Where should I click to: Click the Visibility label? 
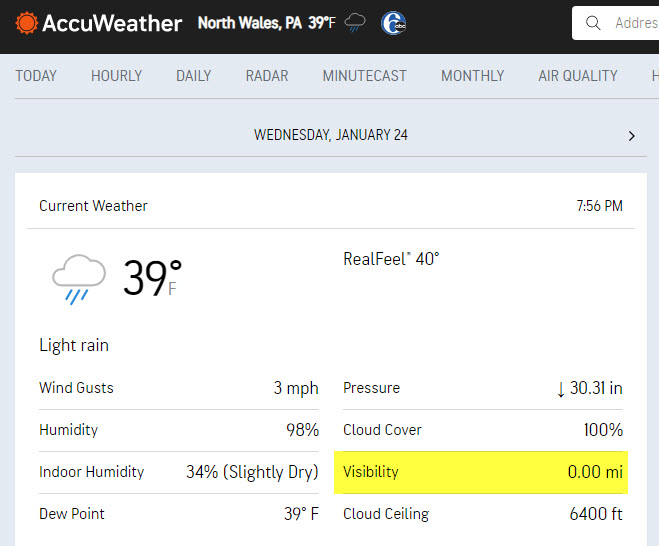click(x=371, y=472)
